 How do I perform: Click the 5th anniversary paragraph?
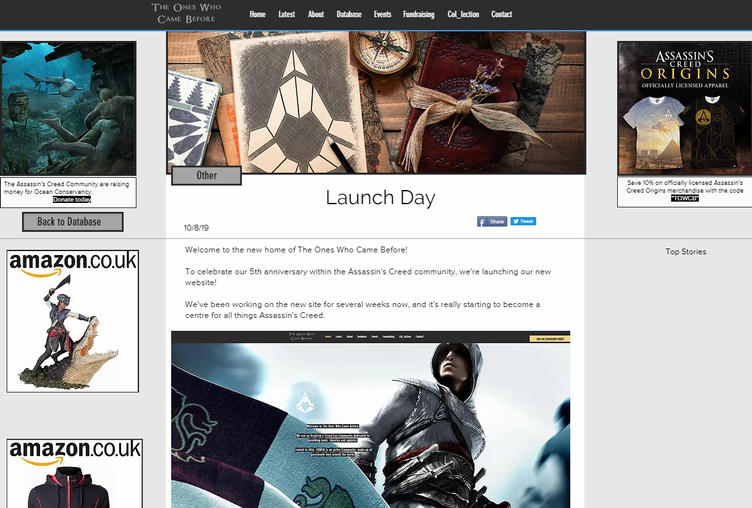pyautogui.click(x=368, y=277)
